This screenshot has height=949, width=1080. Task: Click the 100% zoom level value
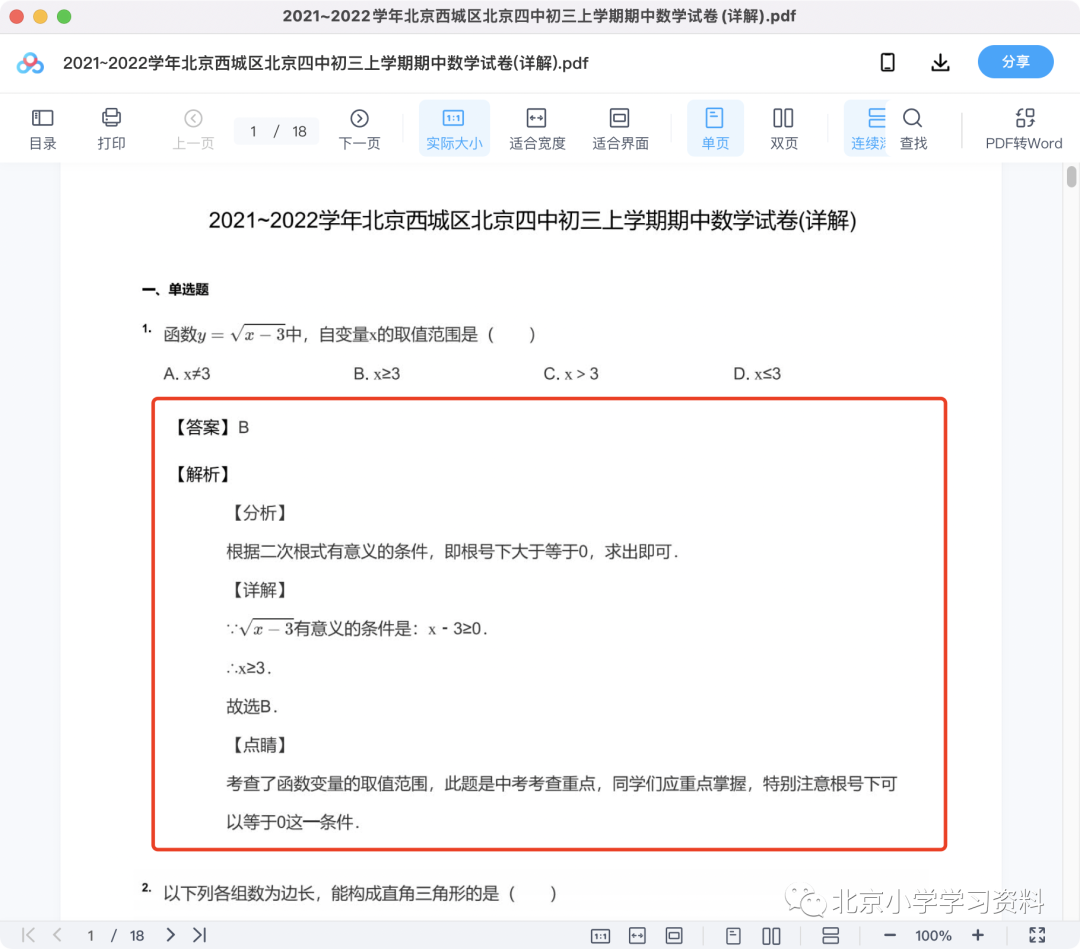[933, 935]
